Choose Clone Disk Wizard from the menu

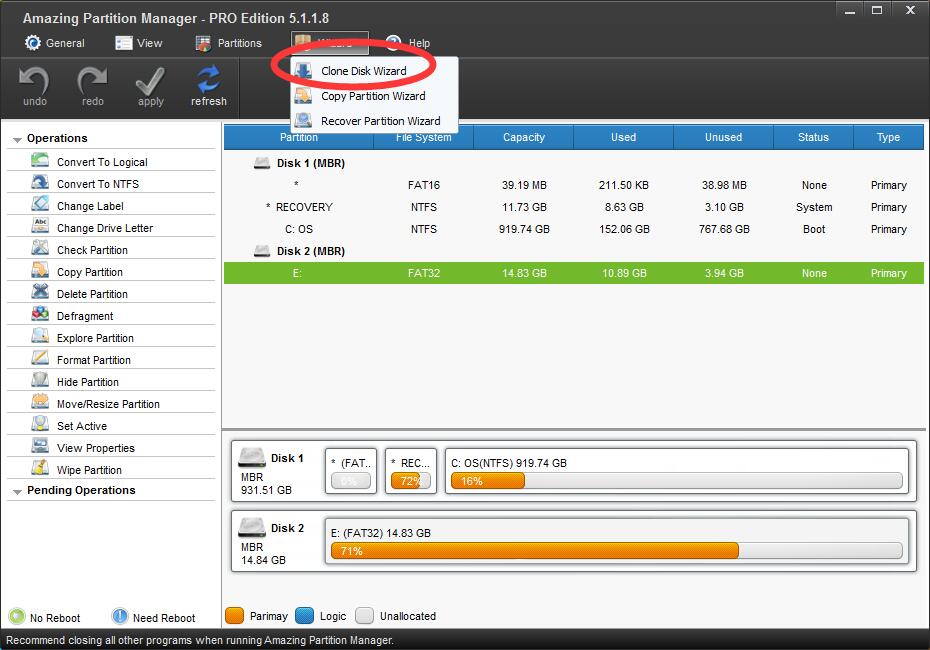[374, 71]
